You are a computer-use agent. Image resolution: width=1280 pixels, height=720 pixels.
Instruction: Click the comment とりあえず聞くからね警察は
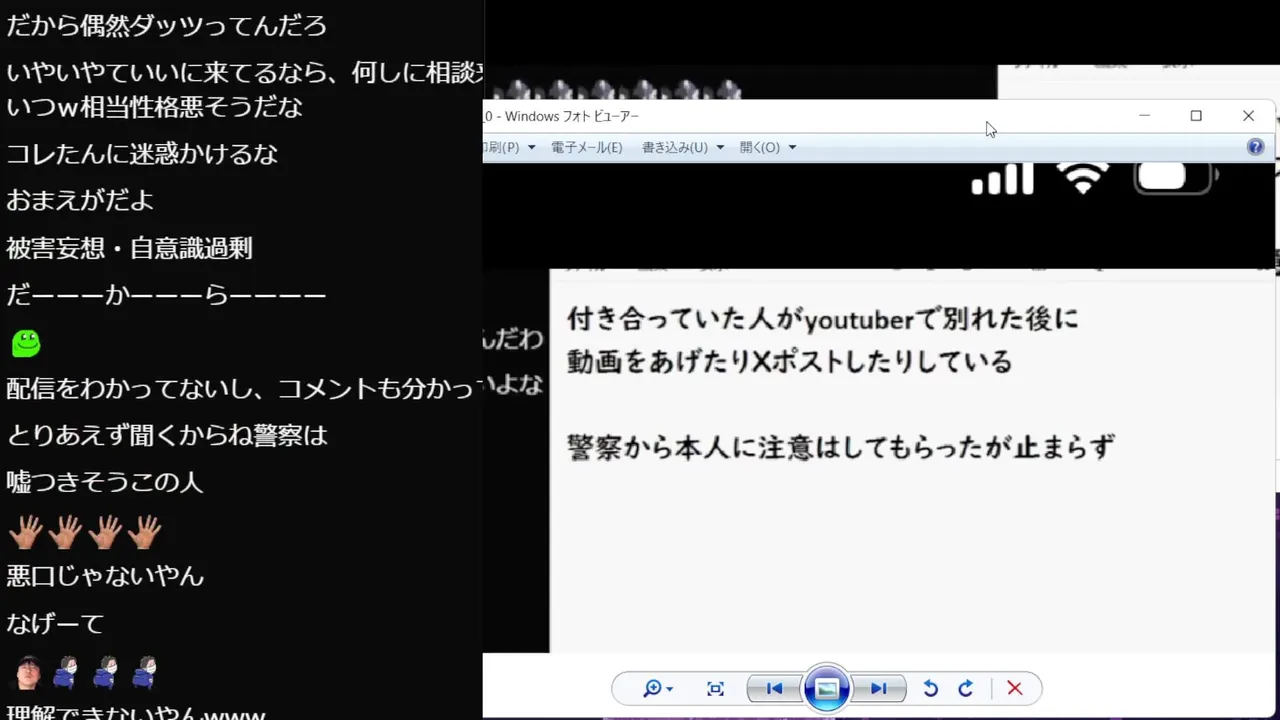point(167,435)
